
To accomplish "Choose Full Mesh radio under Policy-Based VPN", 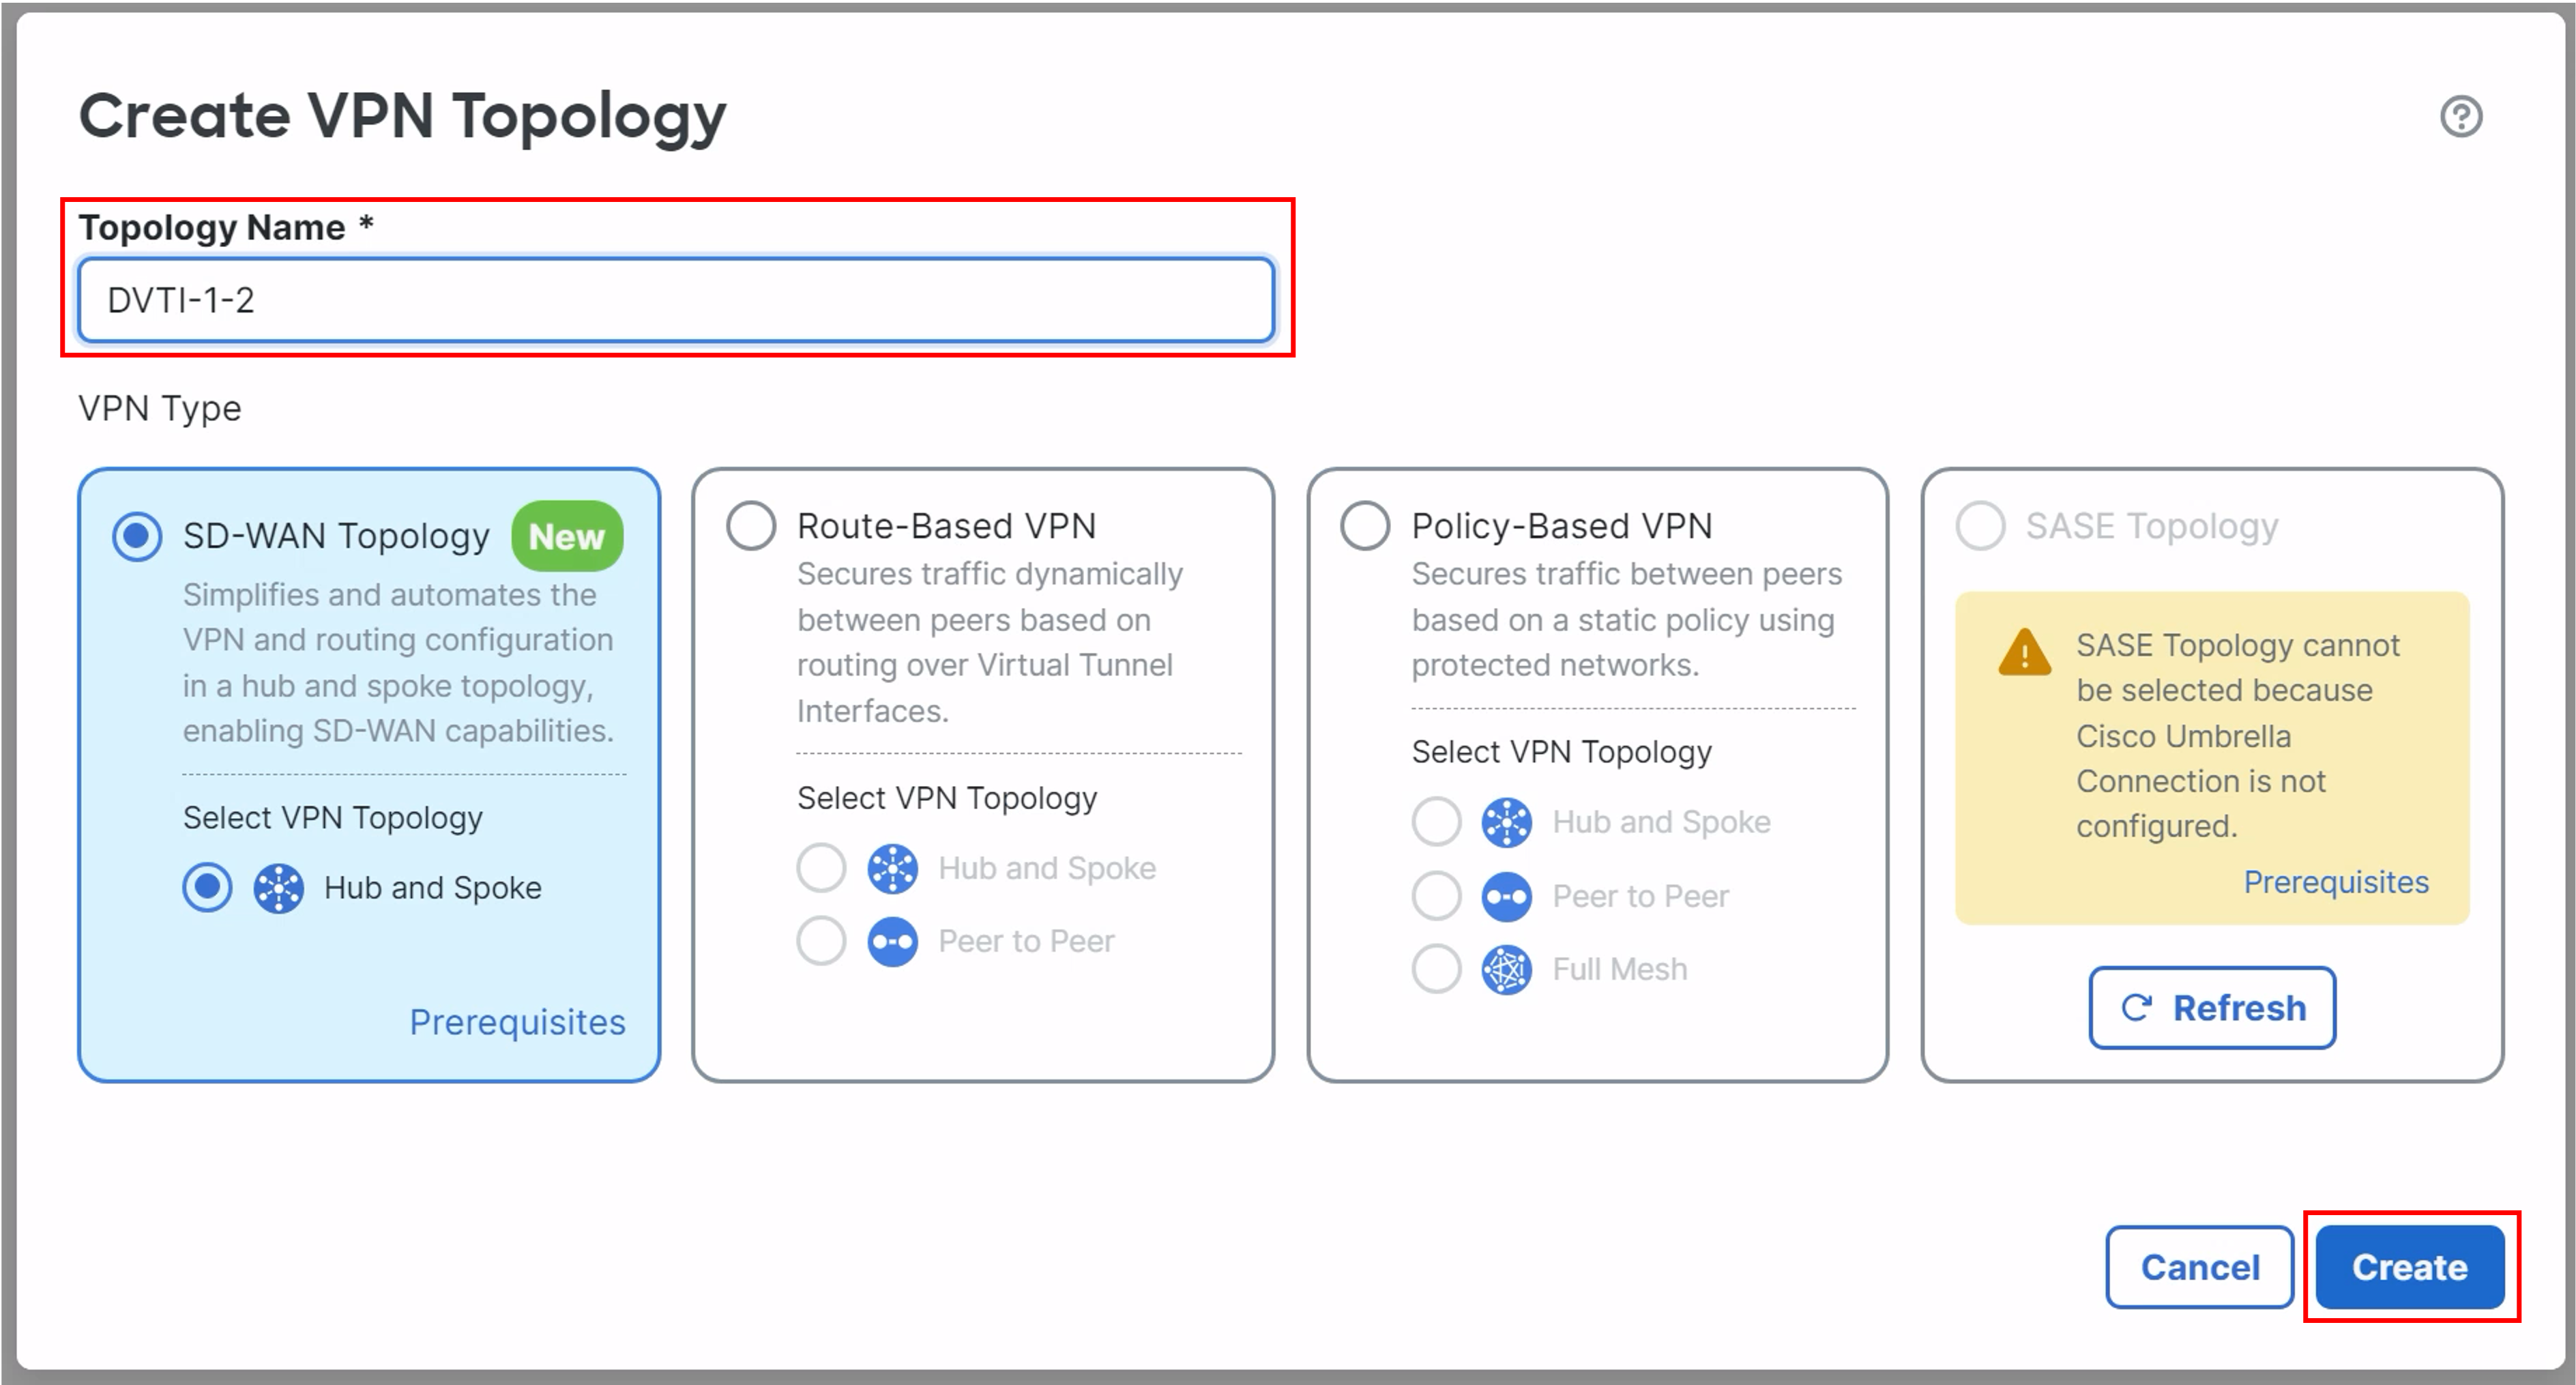I will 1436,969.
